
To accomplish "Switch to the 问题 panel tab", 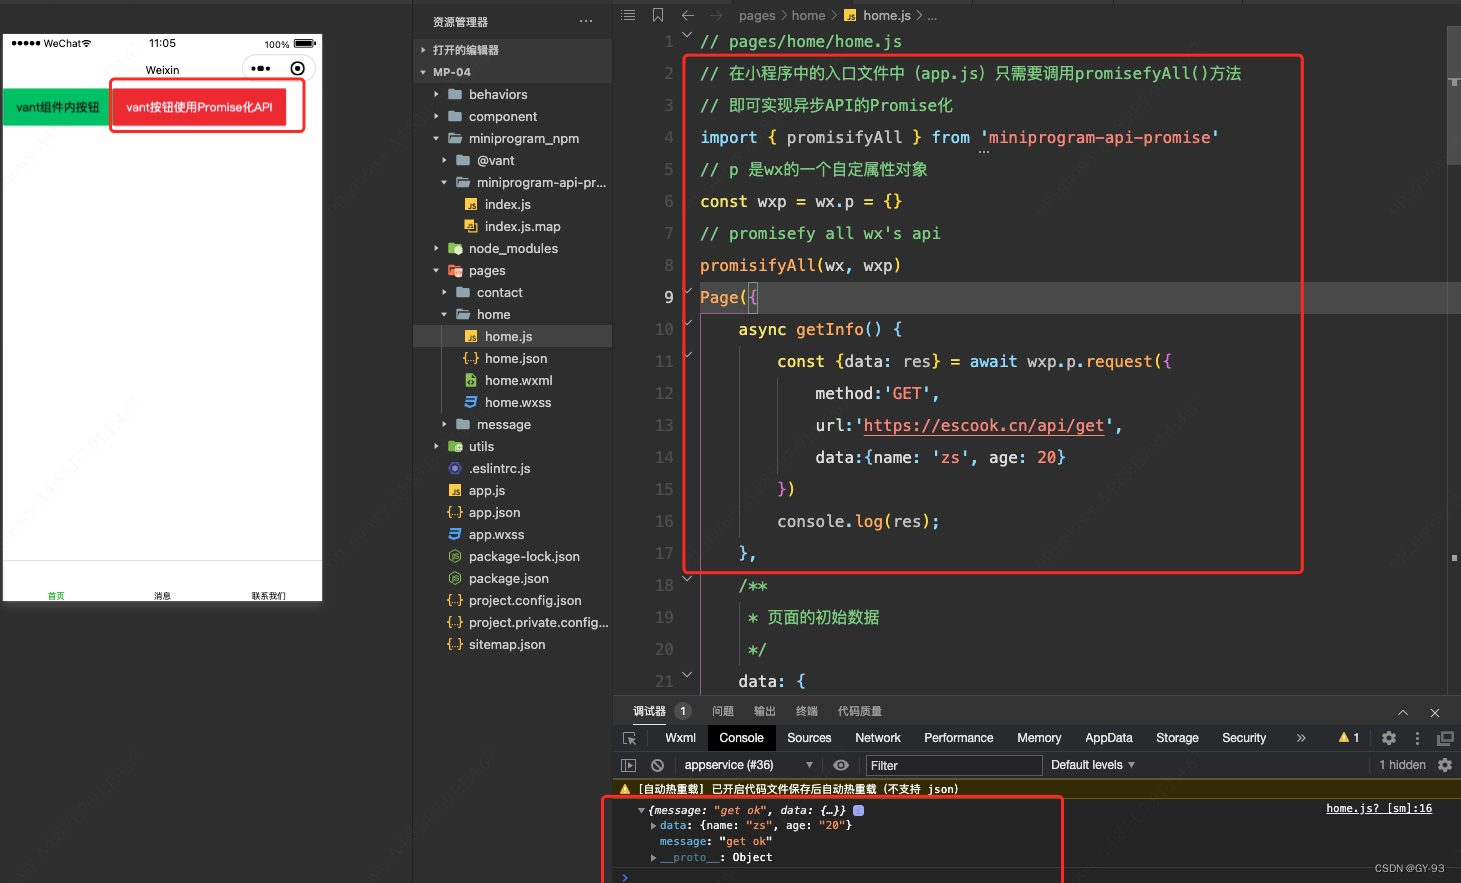I will point(723,711).
